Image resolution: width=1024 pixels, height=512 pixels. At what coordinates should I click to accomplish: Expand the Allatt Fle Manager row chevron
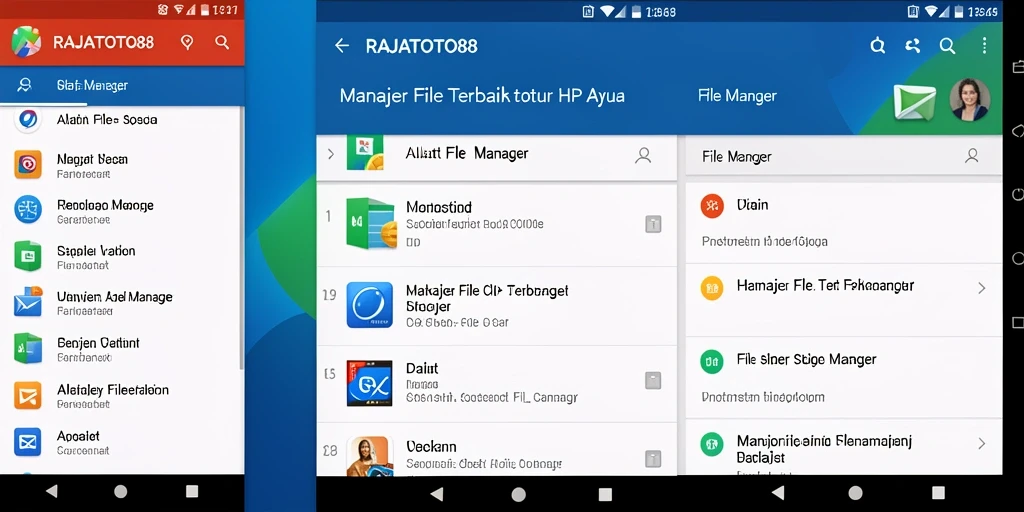[x=330, y=154]
